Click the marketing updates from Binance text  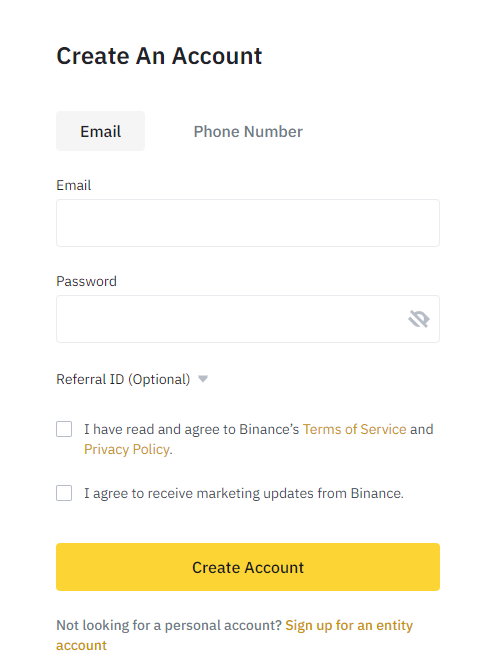(x=300, y=493)
